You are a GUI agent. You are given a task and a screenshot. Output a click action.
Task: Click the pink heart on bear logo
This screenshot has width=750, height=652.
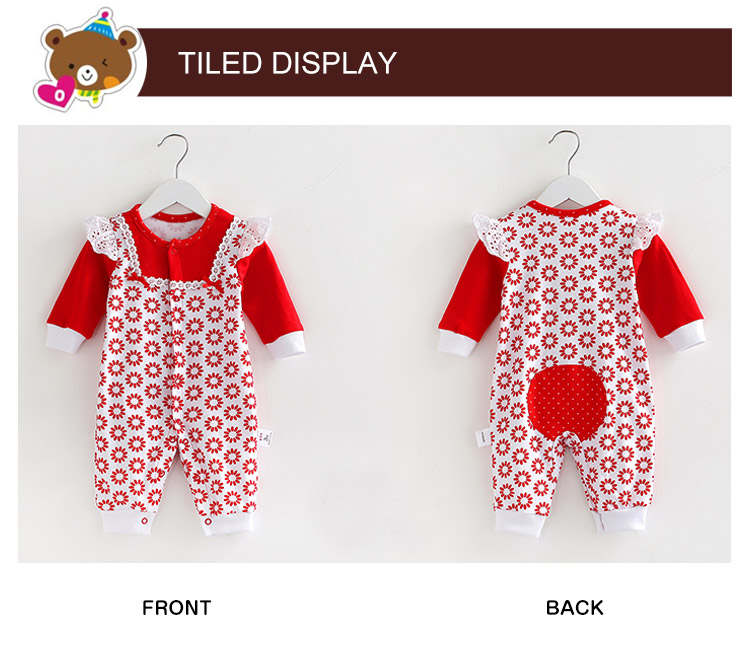click(x=57, y=91)
